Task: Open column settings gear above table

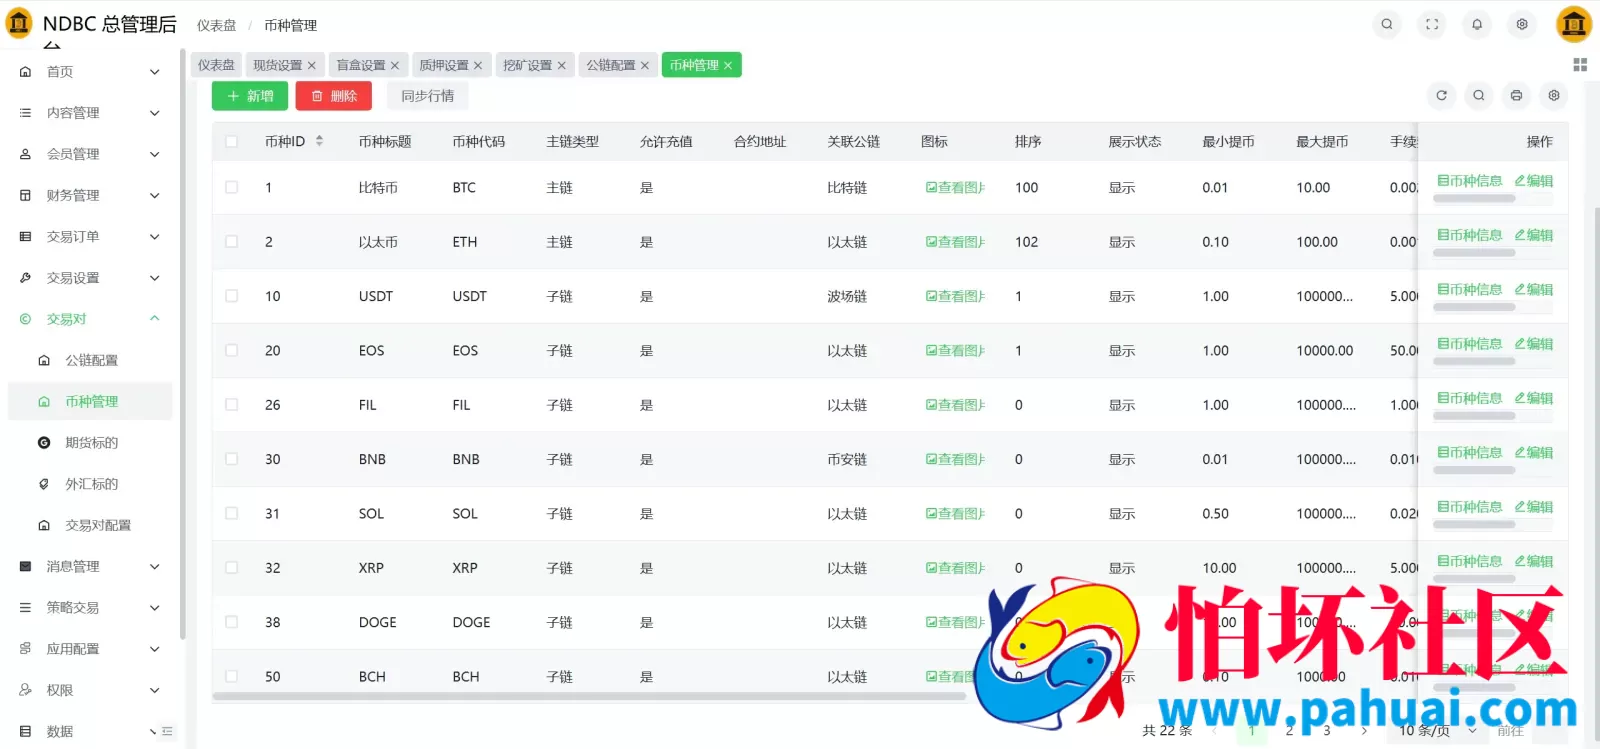Action: (x=1554, y=96)
